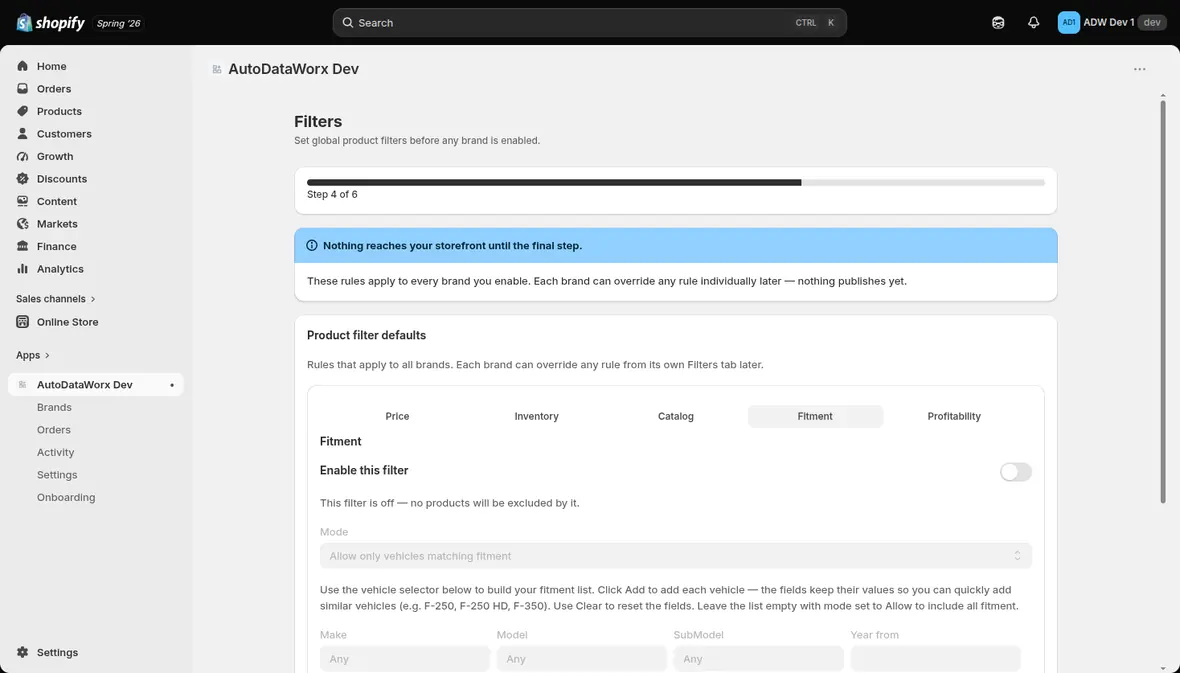Go to Home in sidebar
This screenshot has height=673, width=1180.
pyautogui.click(x=51, y=66)
